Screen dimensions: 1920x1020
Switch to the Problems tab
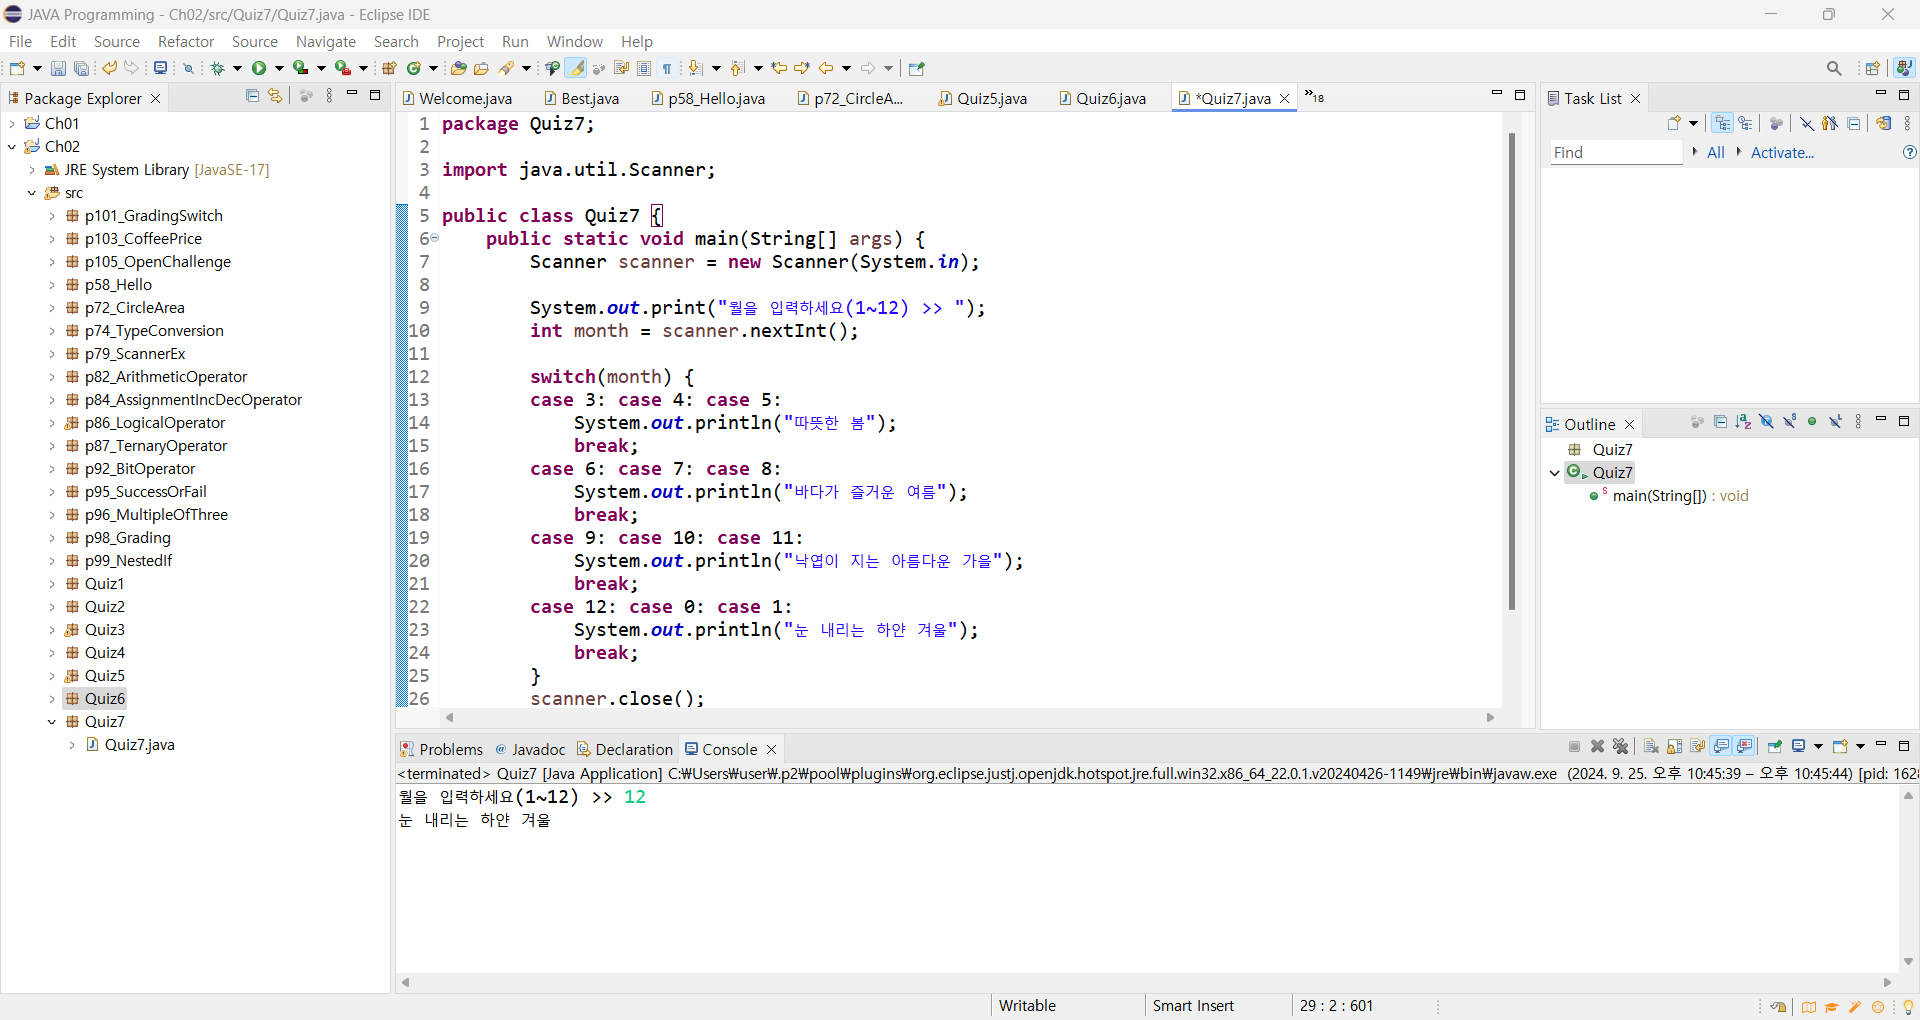point(441,749)
